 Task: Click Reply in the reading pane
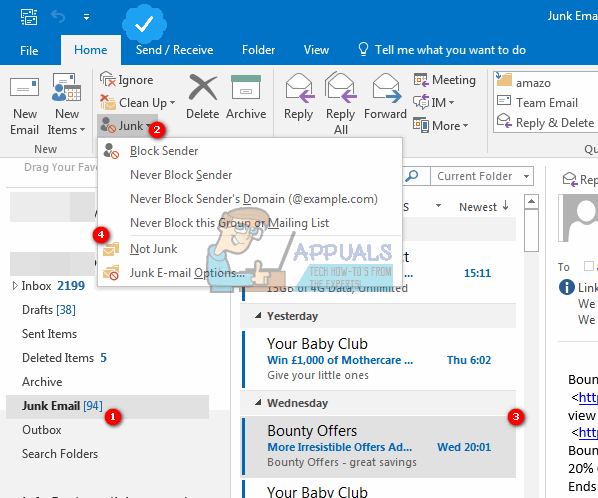coord(580,179)
